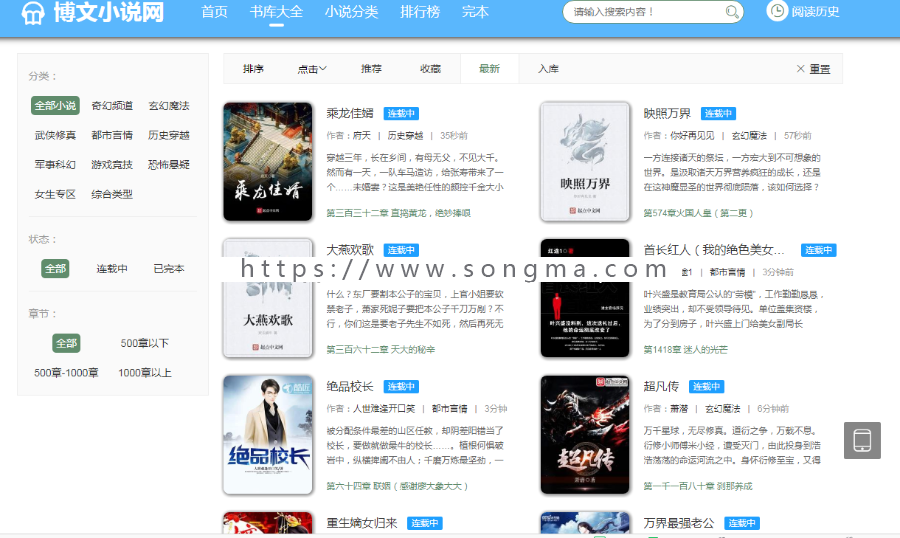This screenshot has width=900, height=538.
Task: Sort by 推荐
Action: click(371, 69)
